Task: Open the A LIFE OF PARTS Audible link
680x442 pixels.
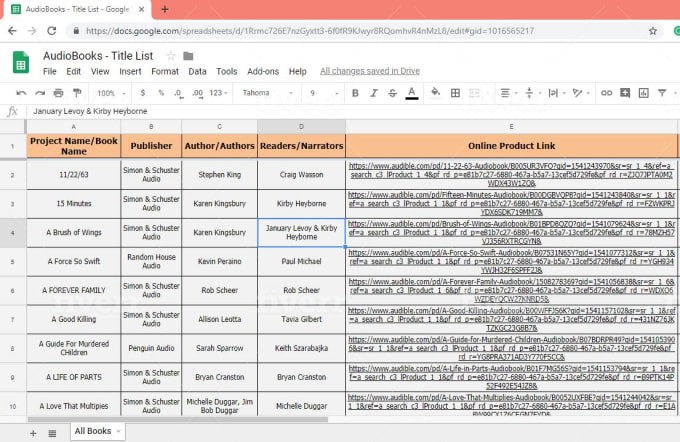Action: pos(511,377)
